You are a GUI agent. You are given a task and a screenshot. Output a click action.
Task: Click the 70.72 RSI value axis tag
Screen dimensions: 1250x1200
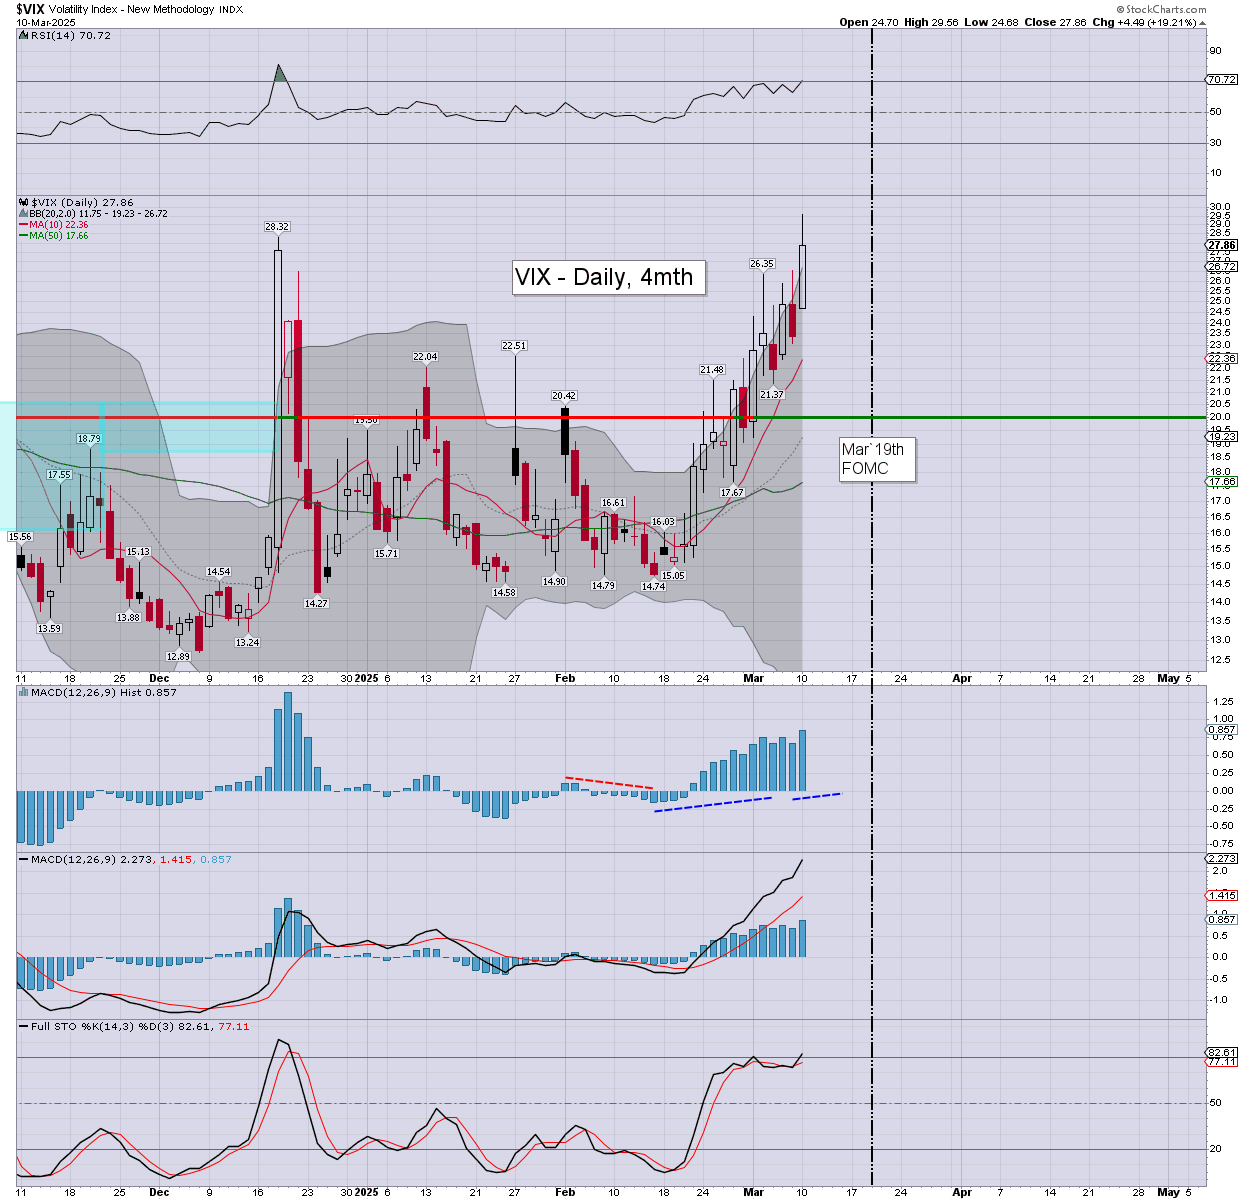click(1222, 80)
